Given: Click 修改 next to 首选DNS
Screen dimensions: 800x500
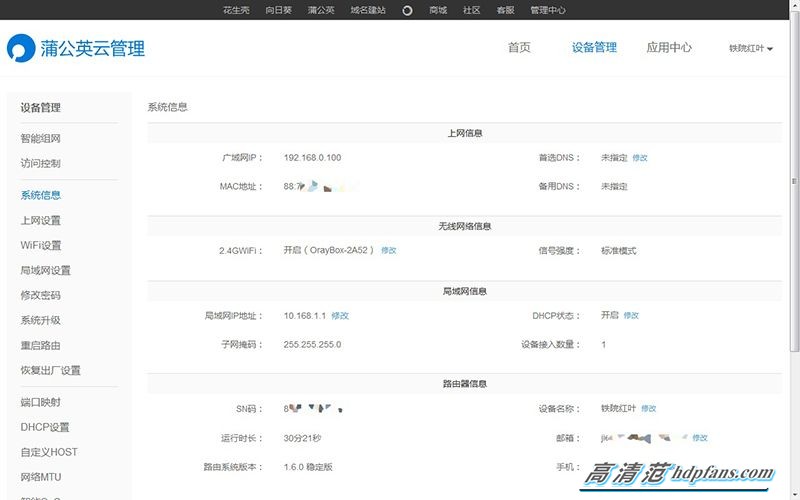Looking at the screenshot, I should 640,158.
